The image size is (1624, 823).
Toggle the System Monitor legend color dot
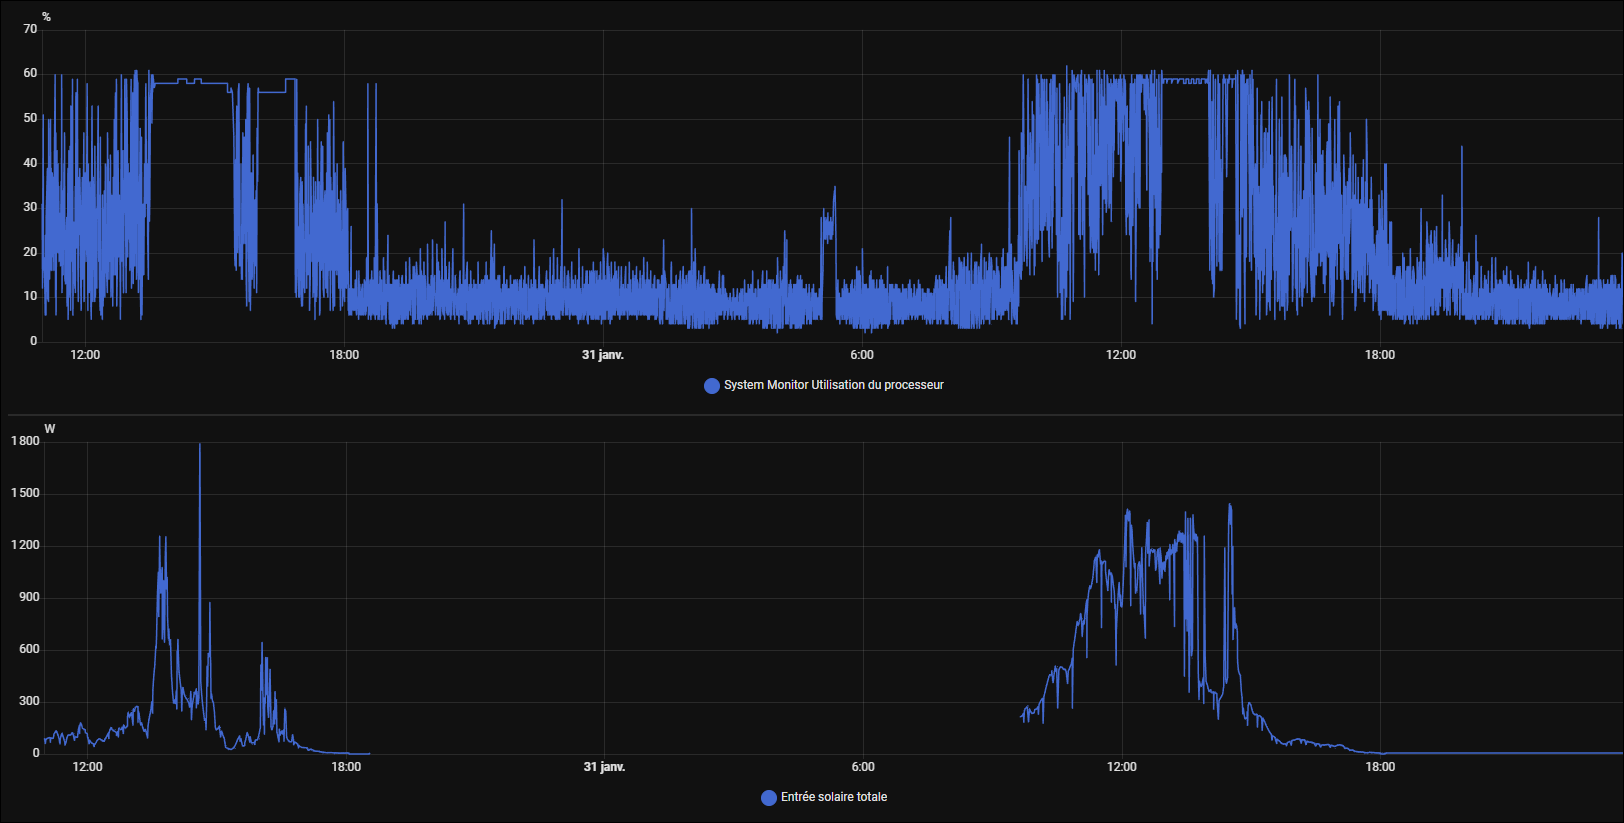click(711, 386)
